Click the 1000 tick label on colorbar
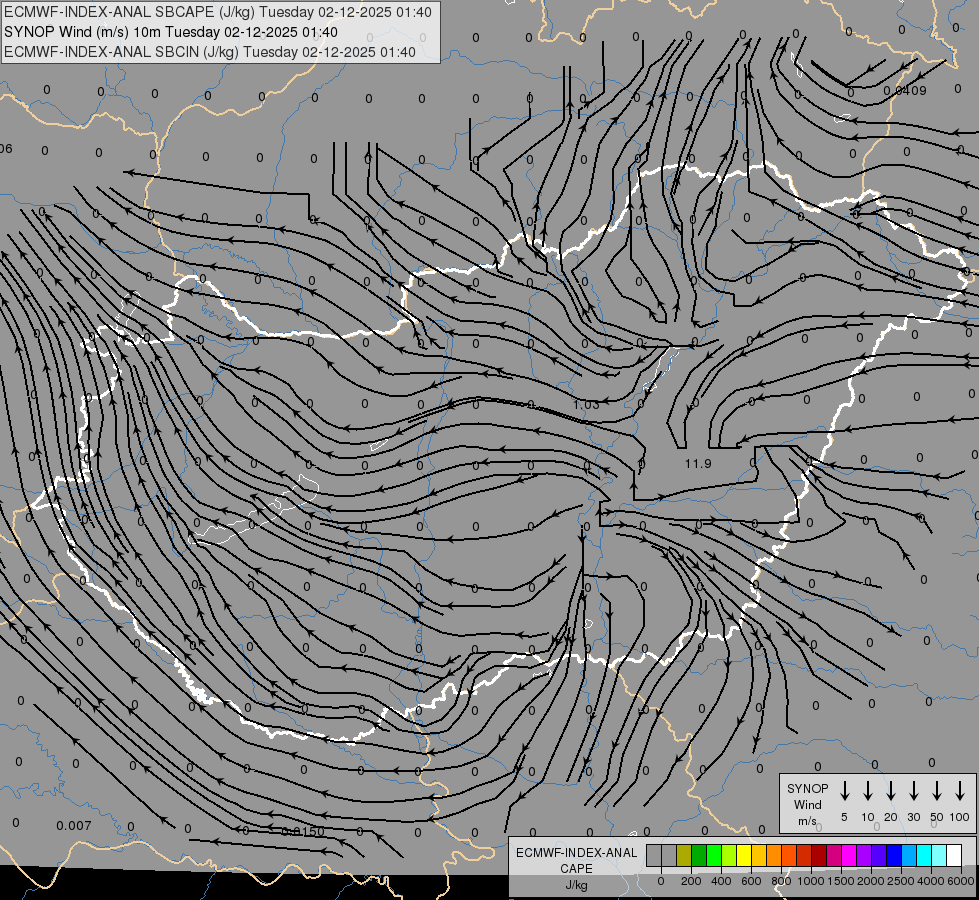The width and height of the screenshot is (979, 900). pyautogui.click(x=811, y=881)
